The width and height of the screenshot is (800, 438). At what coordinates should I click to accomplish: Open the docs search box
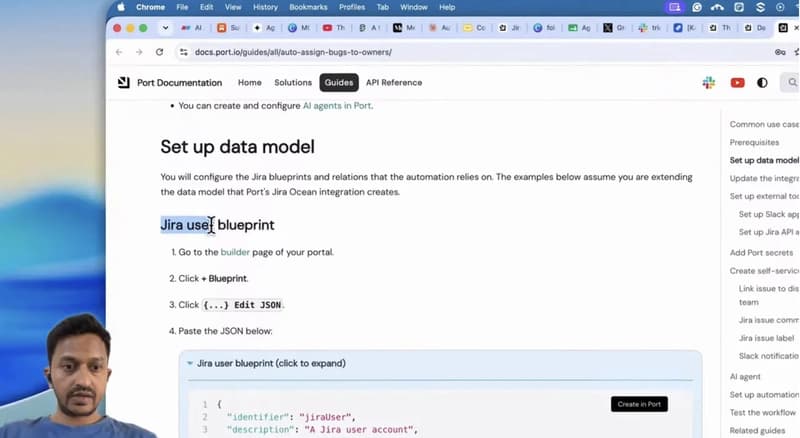(790, 83)
